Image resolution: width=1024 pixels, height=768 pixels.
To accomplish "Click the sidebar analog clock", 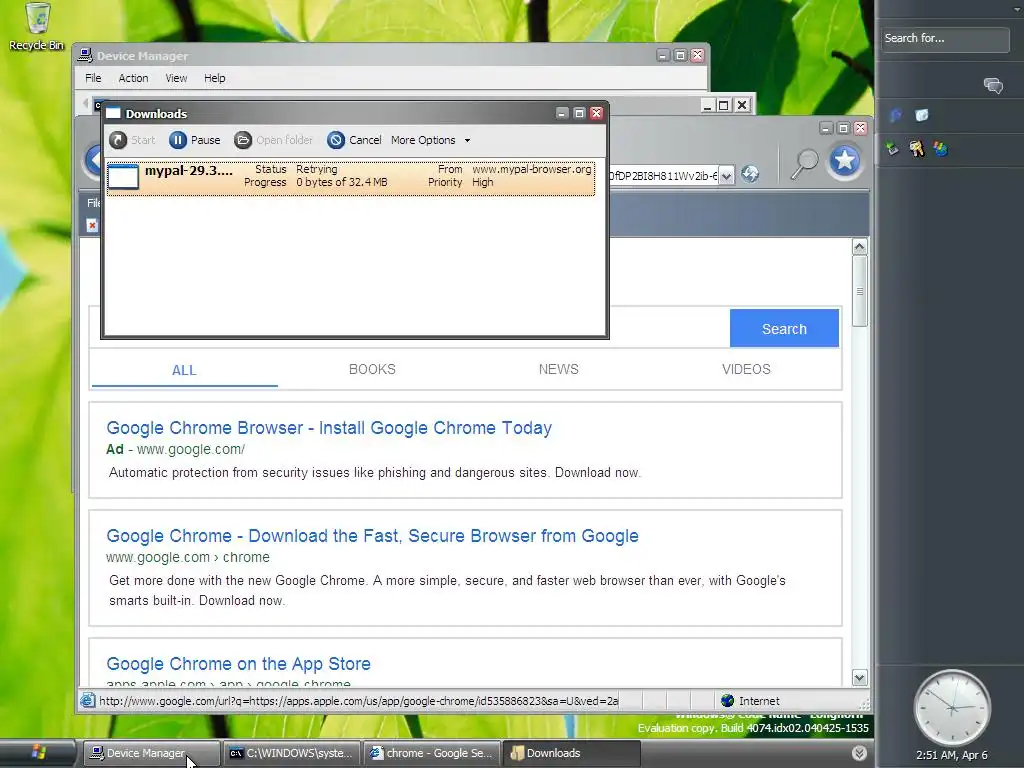I will point(952,707).
